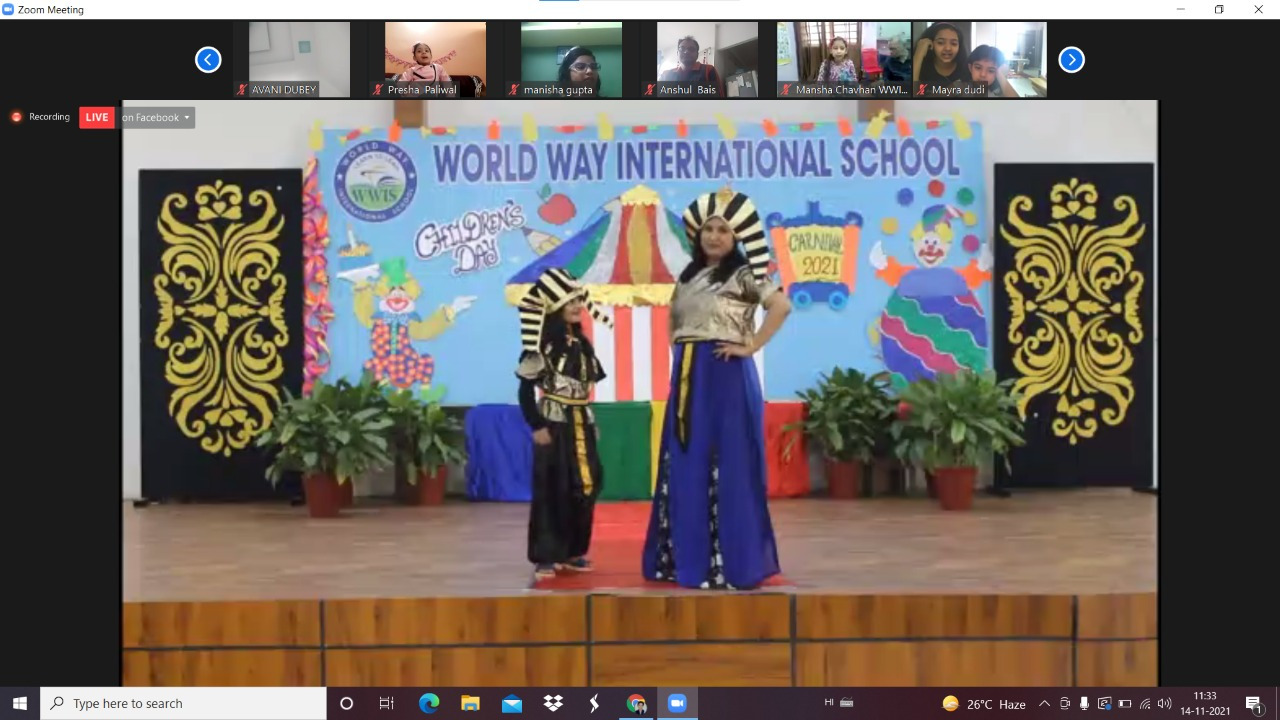1280x720 pixels.
Task: Click Show Desktop sliver at taskbar end
Action: 1277,703
